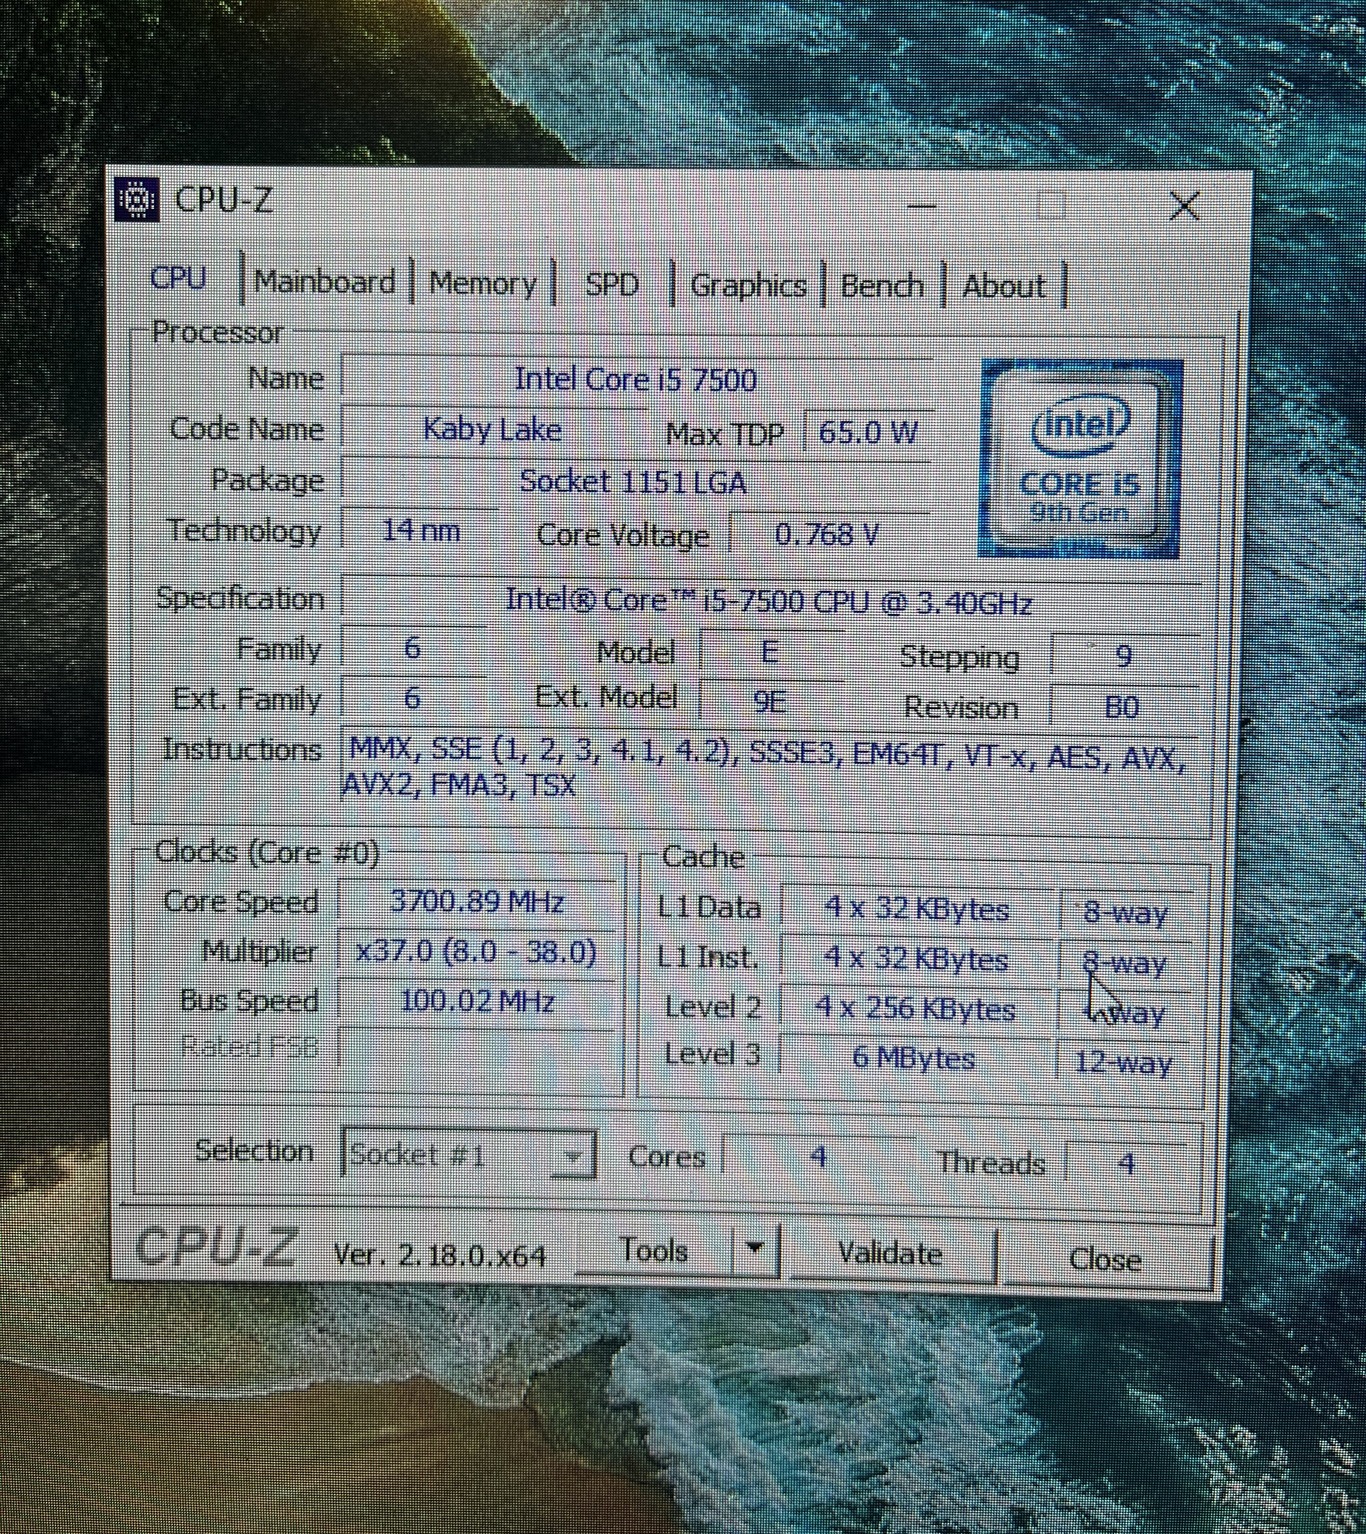The height and width of the screenshot is (1534, 1366).
Task: Click the Ext. Model value 9E
Action: click(x=769, y=702)
